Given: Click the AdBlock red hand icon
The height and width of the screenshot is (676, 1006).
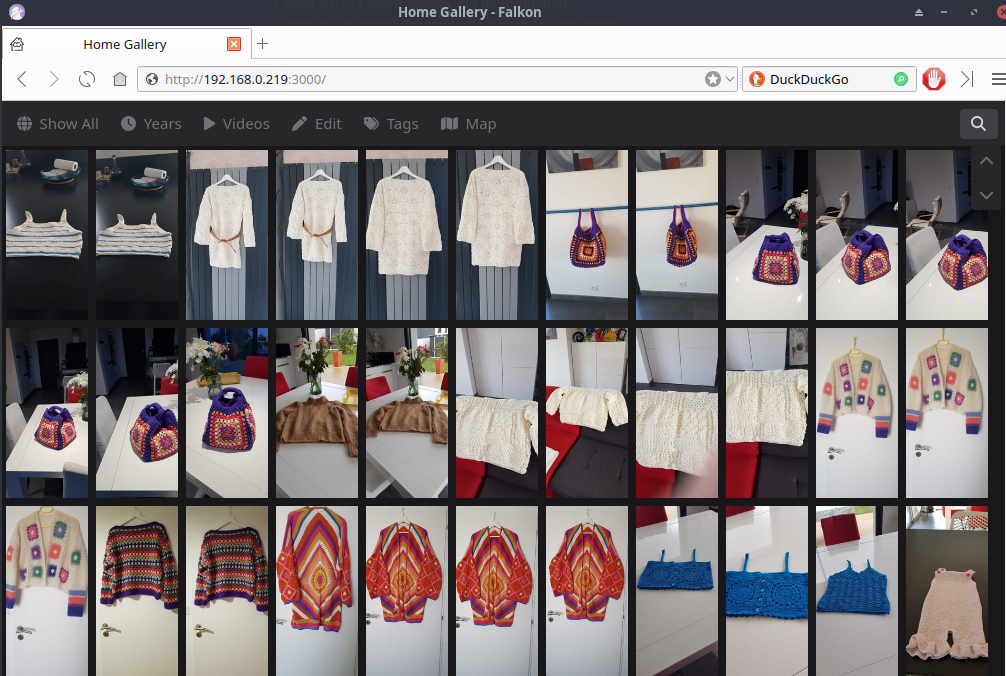Looking at the screenshot, I should pos(934,79).
